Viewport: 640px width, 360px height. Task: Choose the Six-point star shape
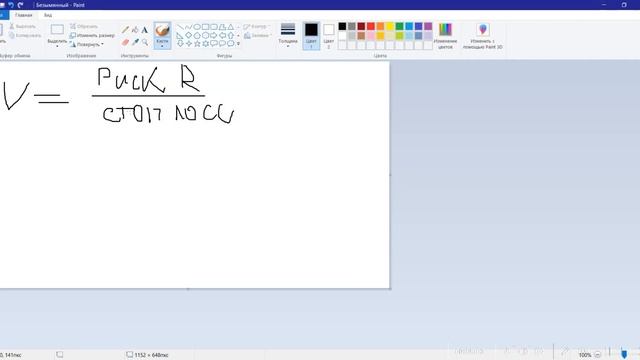(205, 44)
